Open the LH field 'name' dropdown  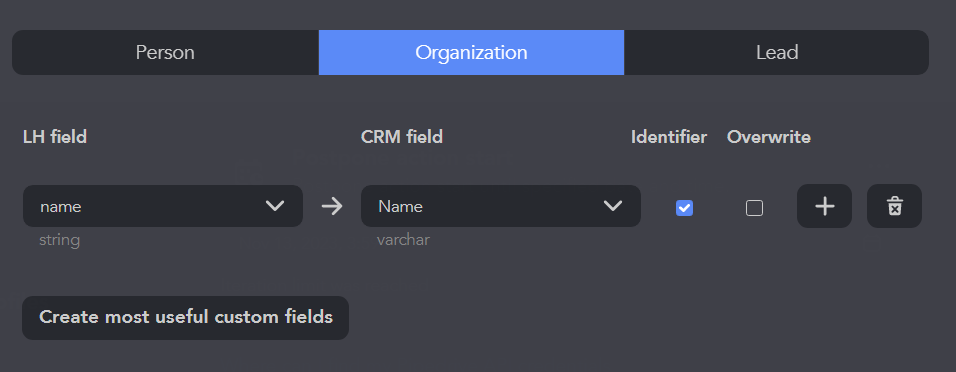[x=163, y=206]
